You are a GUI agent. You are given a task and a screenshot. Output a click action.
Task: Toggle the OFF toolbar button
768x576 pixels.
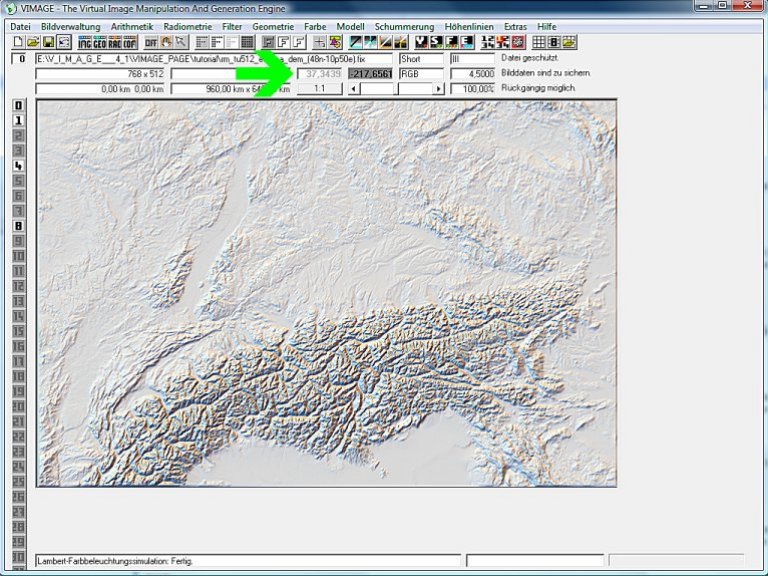coord(151,43)
